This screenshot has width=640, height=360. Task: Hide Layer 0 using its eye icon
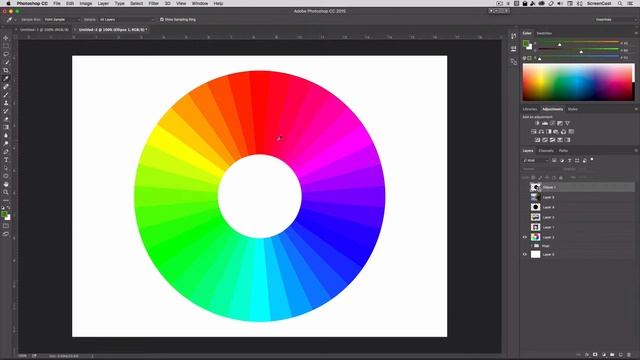(x=525, y=254)
